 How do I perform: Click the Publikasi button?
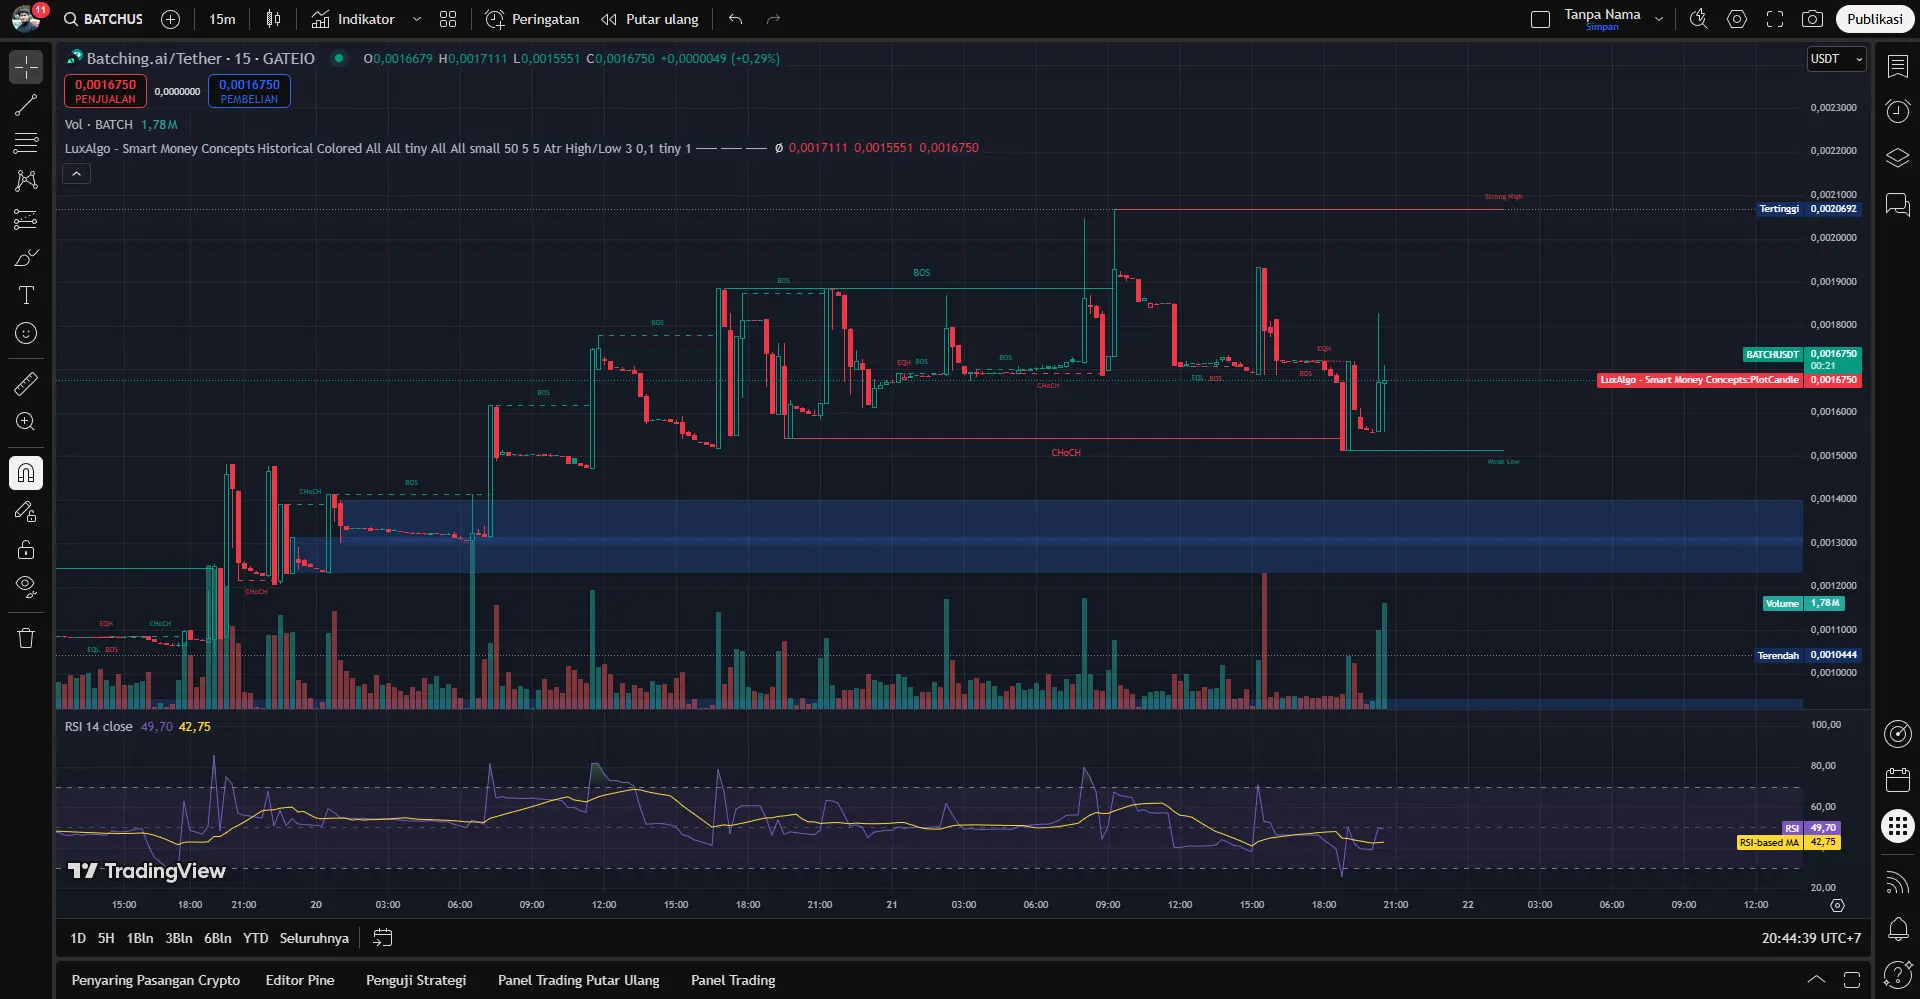tap(1874, 19)
